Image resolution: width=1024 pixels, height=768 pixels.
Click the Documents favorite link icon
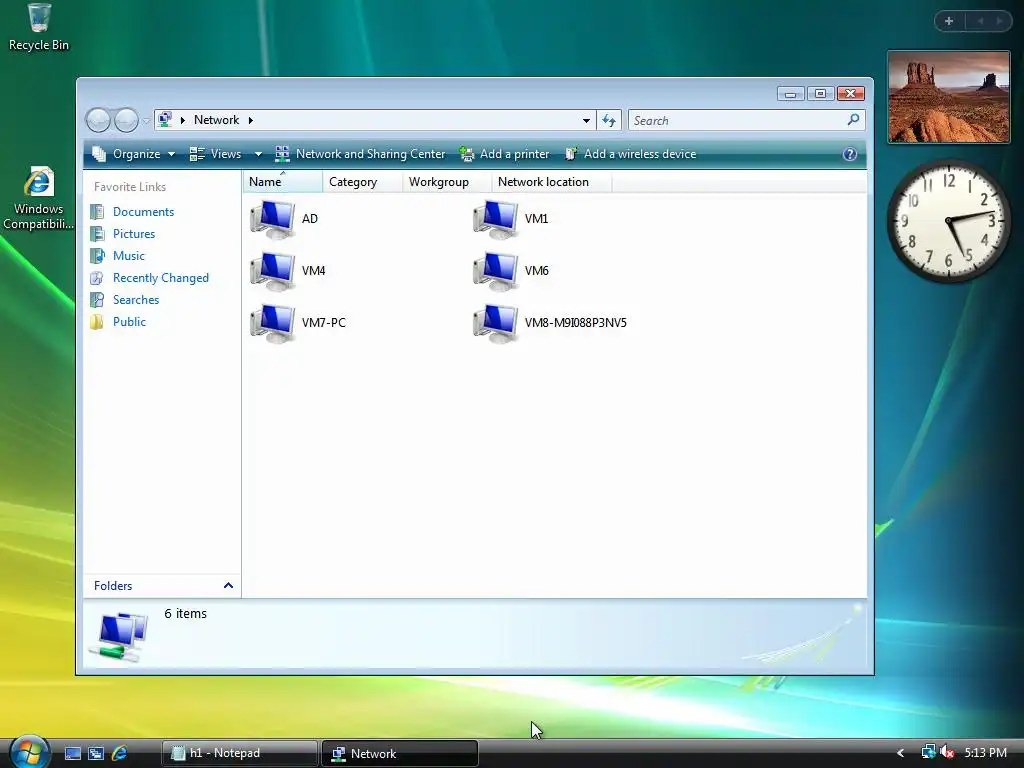pos(97,212)
